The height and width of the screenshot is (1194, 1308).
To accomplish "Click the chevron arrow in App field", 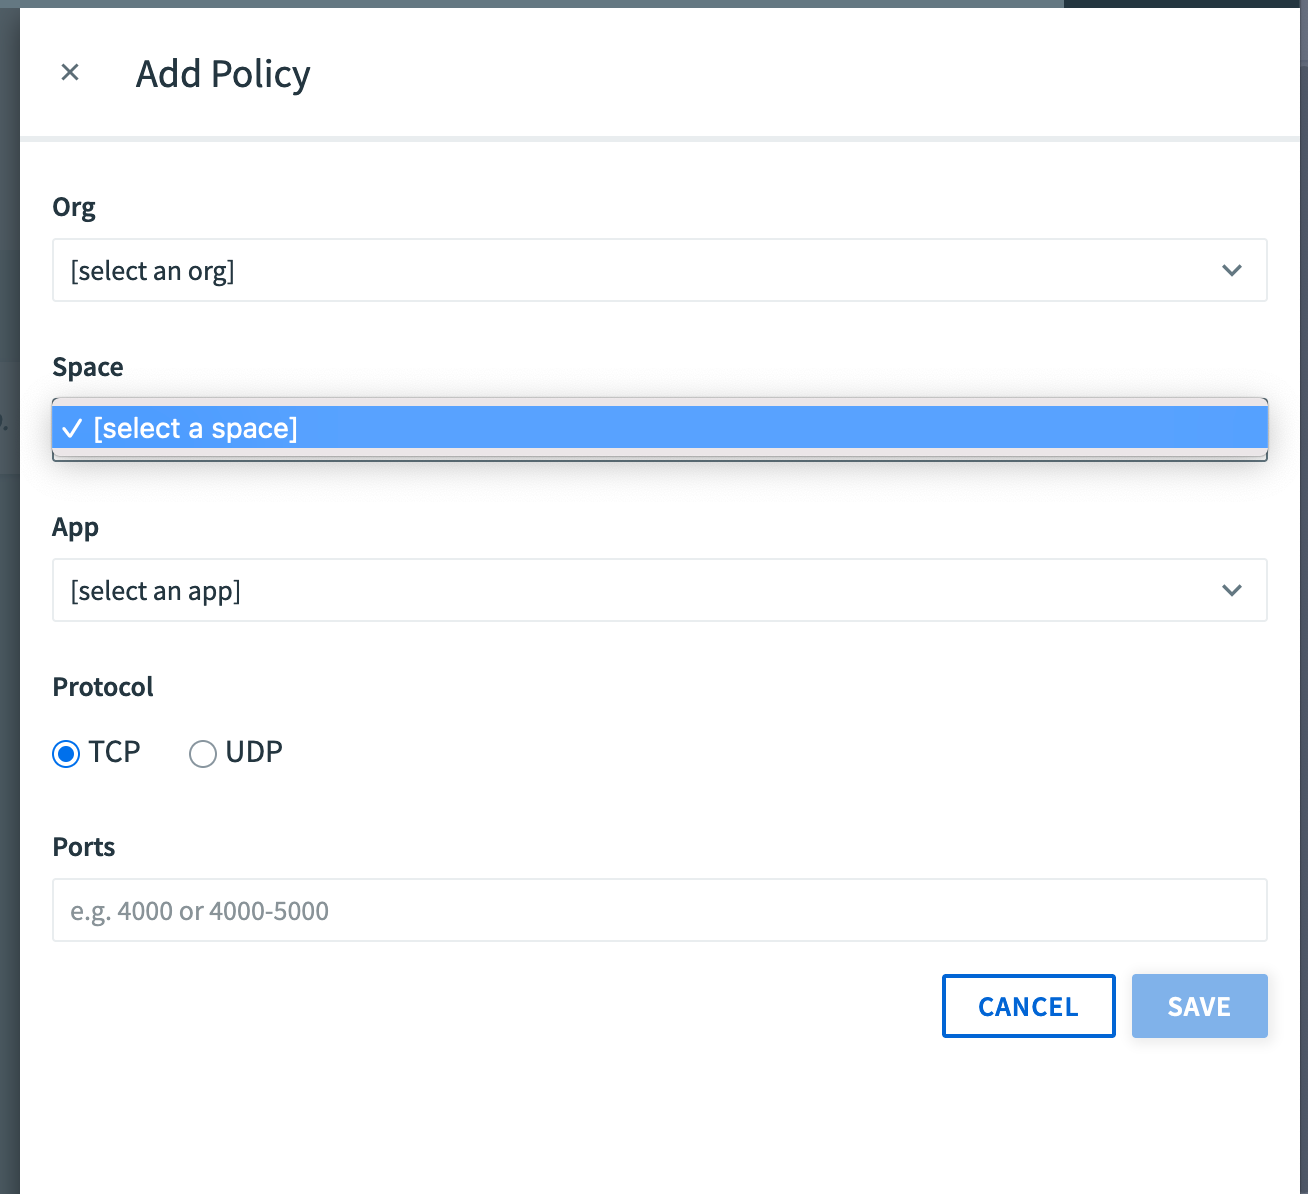I will [x=1231, y=590].
